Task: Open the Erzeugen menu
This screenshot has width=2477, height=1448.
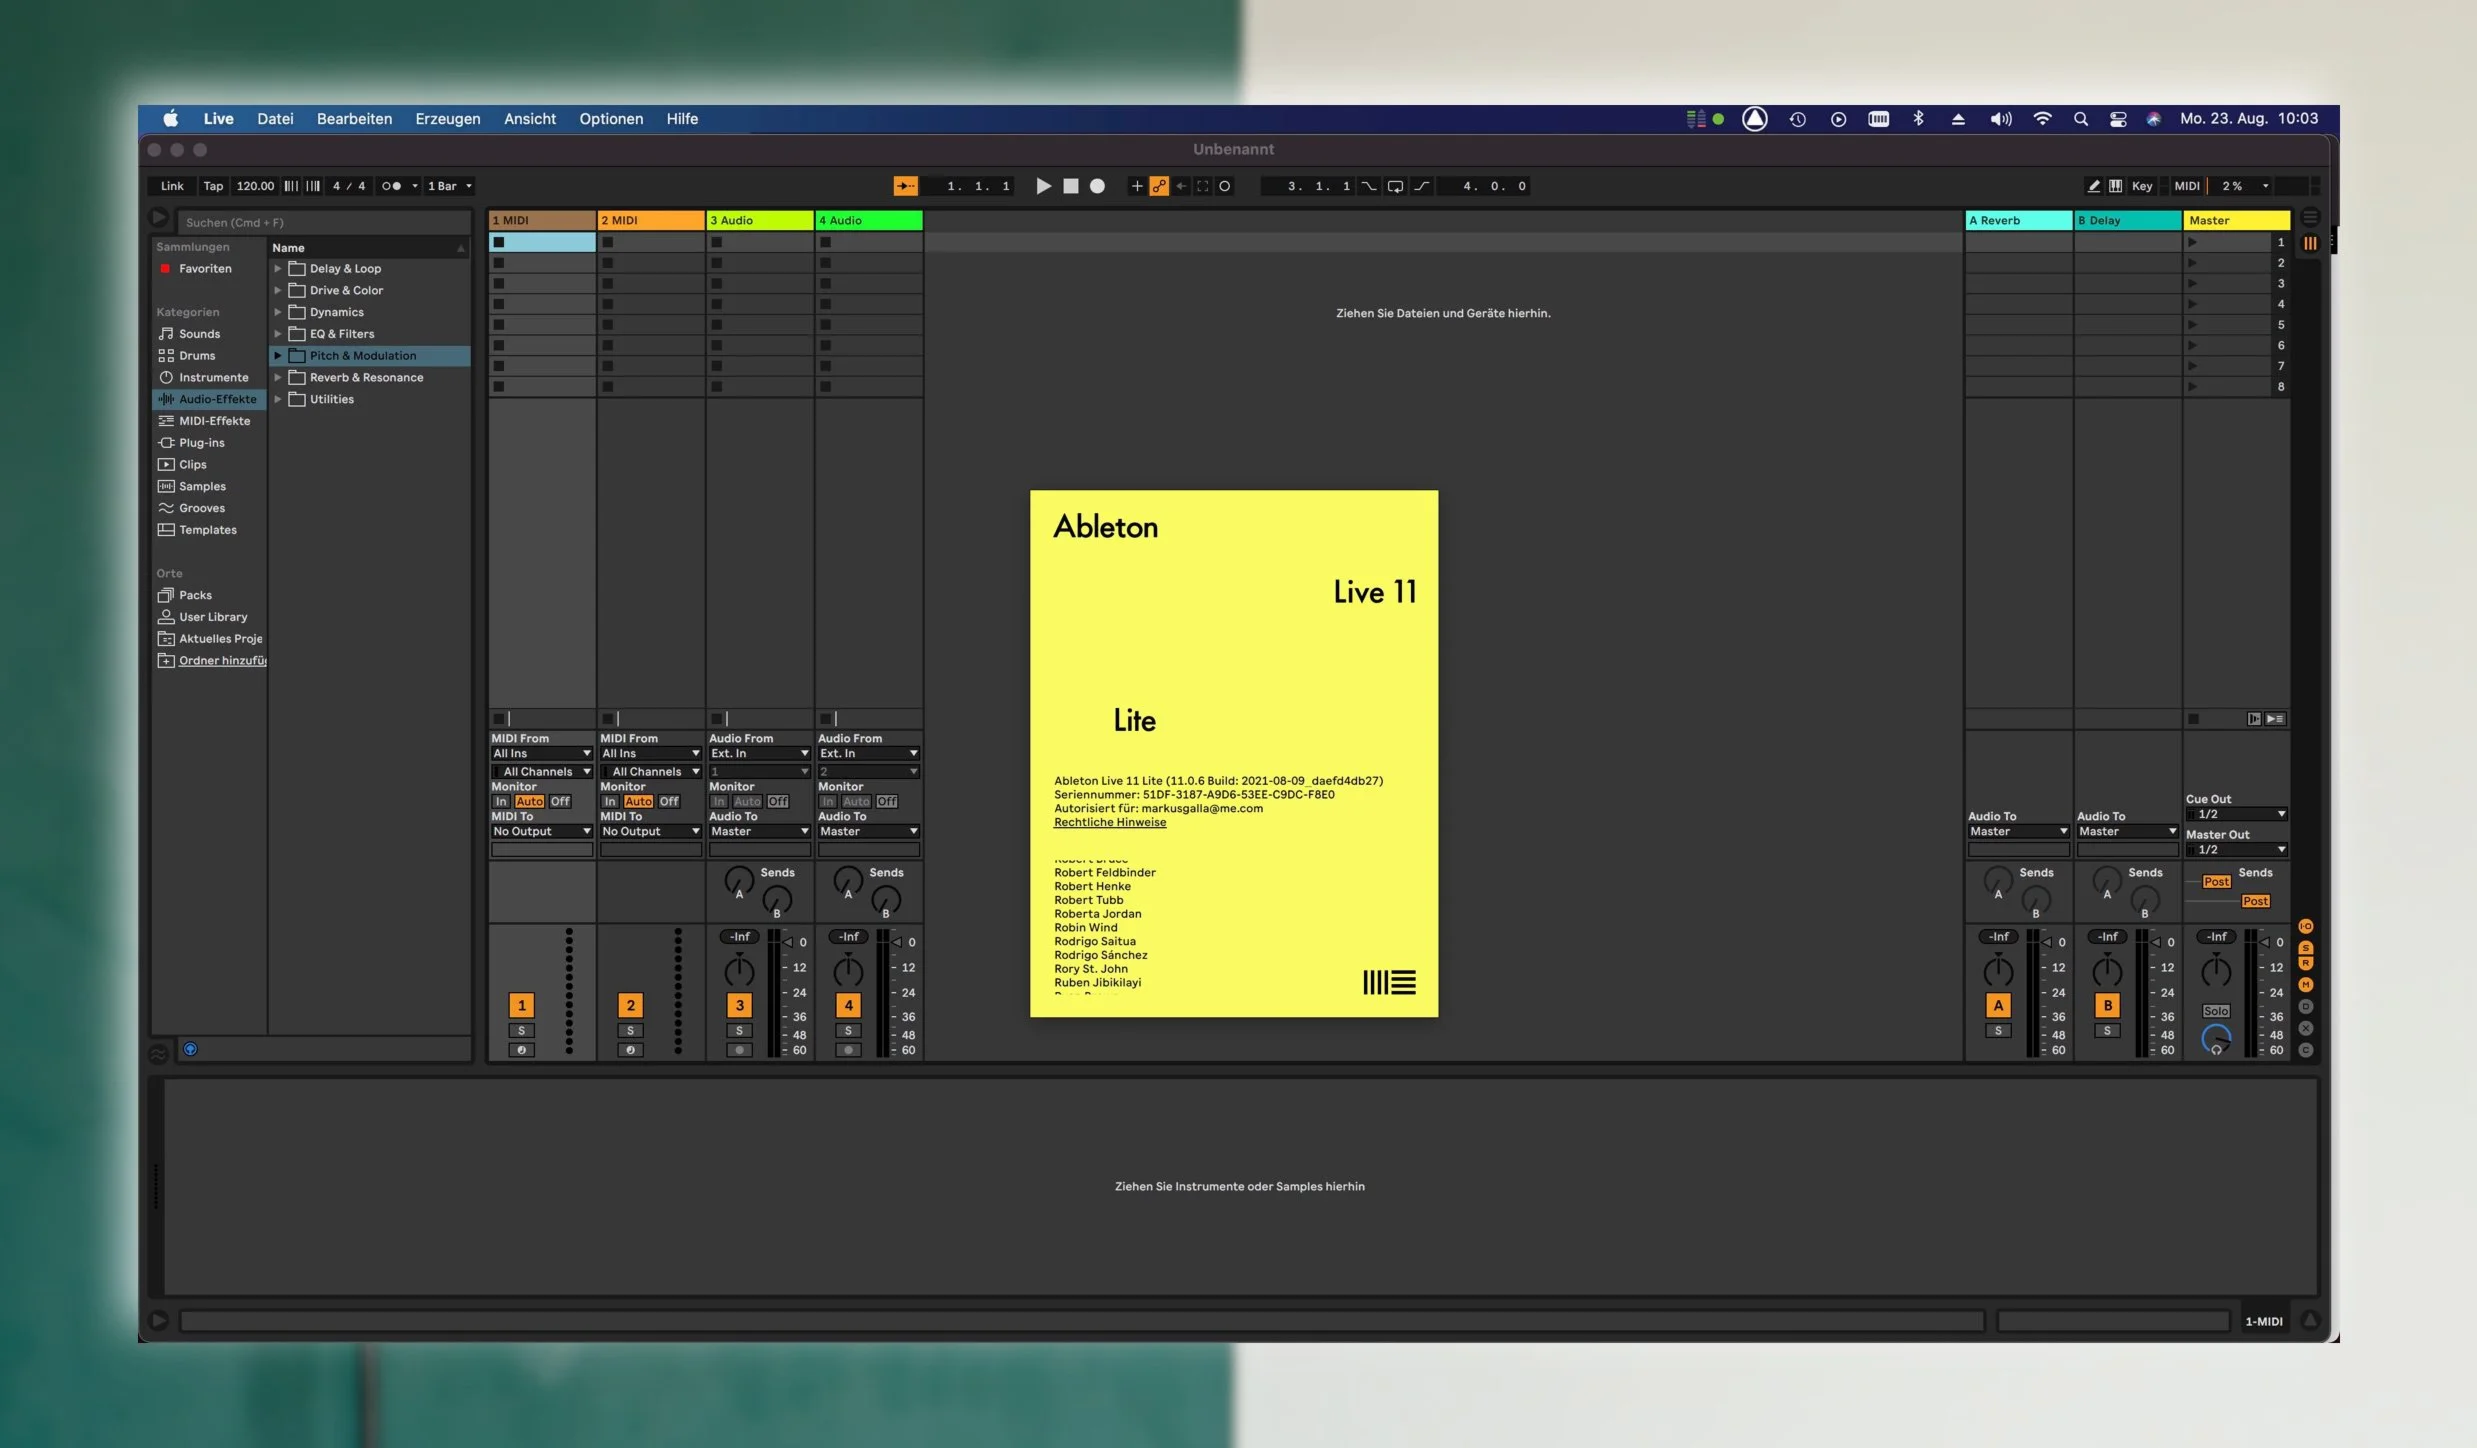Action: (447, 119)
